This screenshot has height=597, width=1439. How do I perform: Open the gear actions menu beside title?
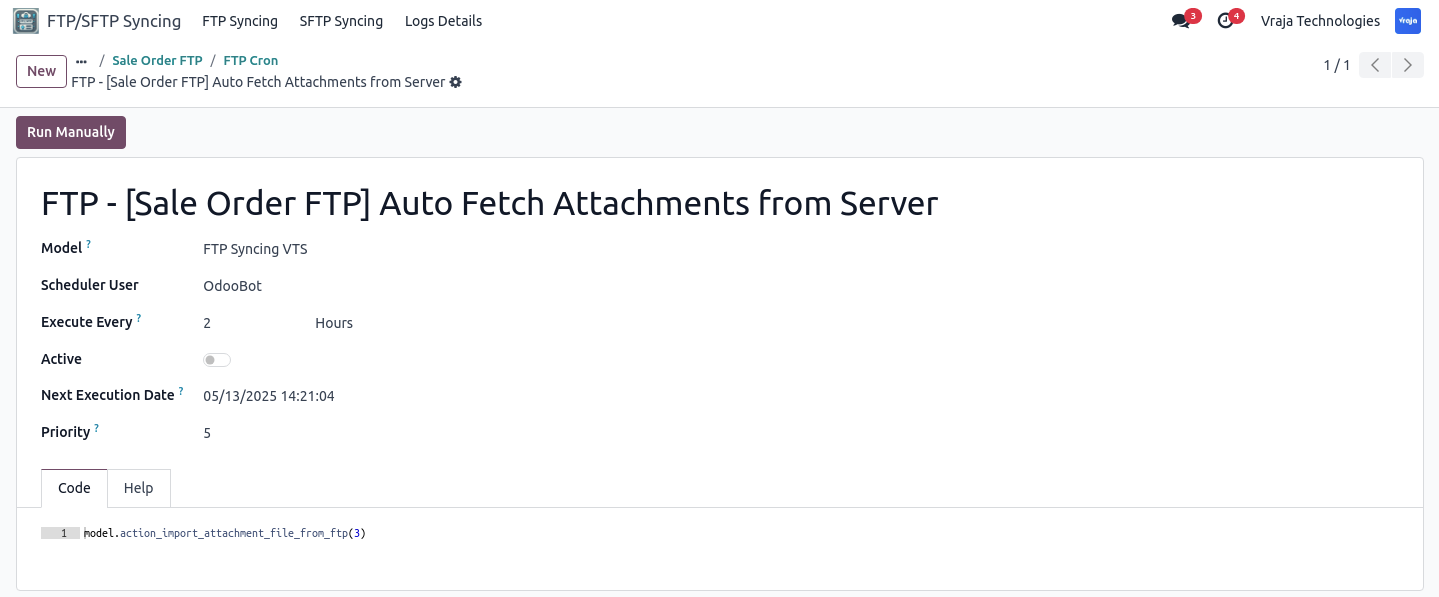(456, 82)
